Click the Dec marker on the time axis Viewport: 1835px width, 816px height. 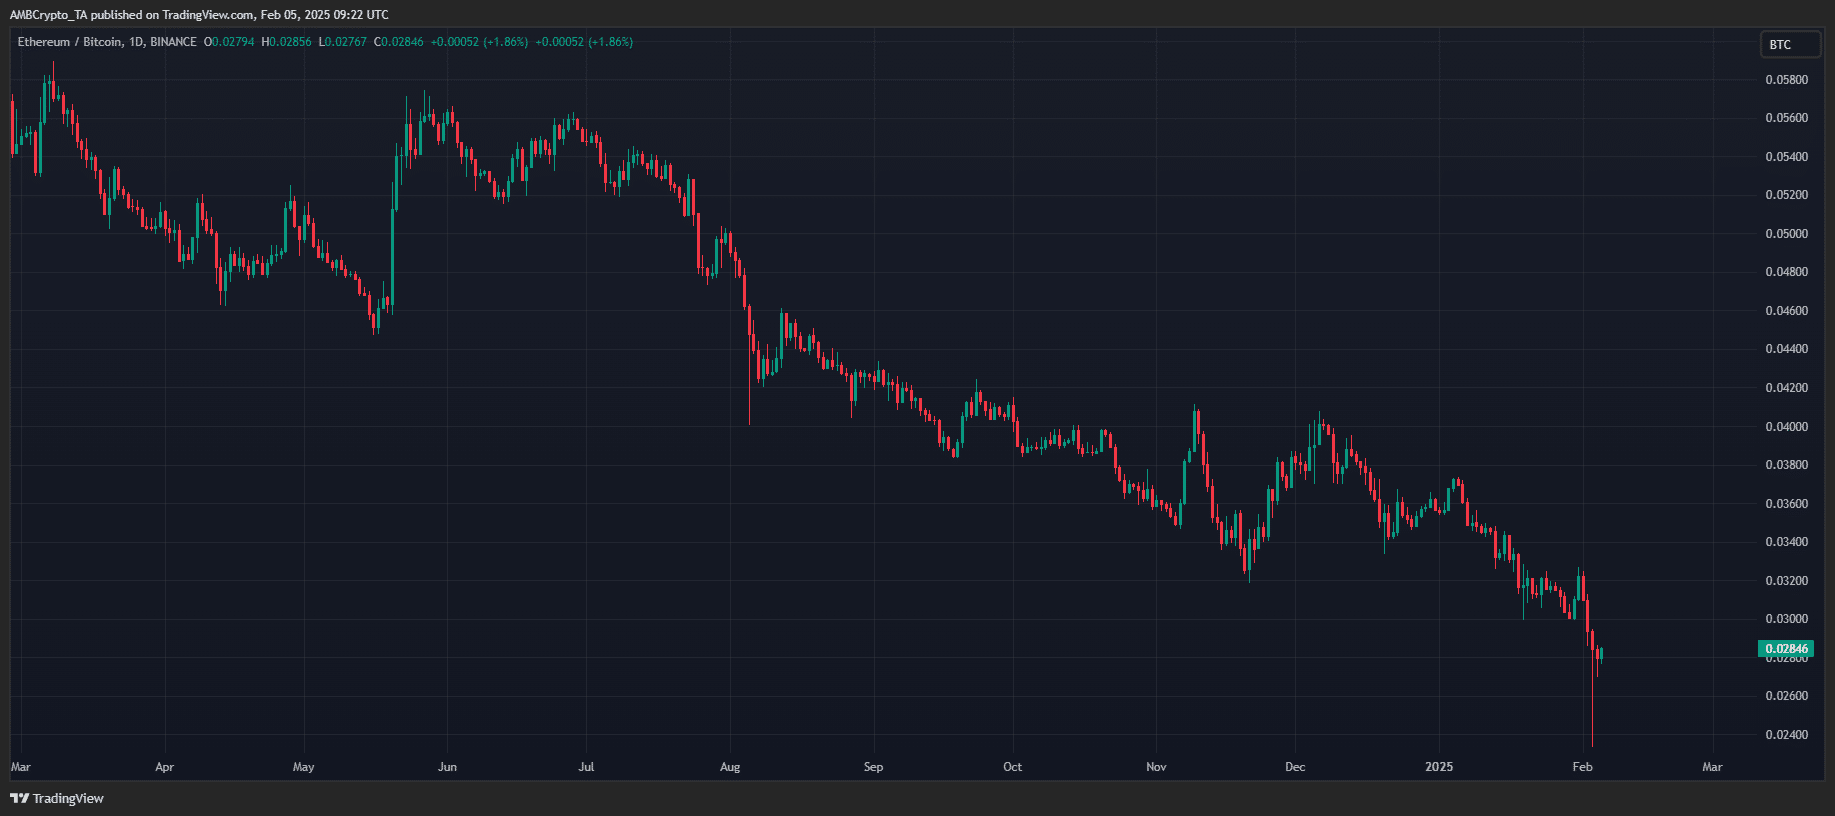(x=1295, y=767)
